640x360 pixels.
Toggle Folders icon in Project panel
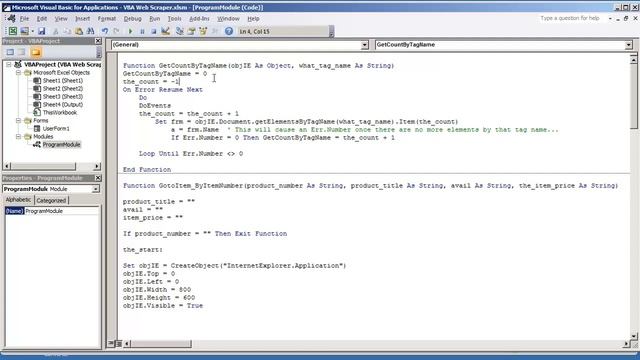click(x=36, y=52)
